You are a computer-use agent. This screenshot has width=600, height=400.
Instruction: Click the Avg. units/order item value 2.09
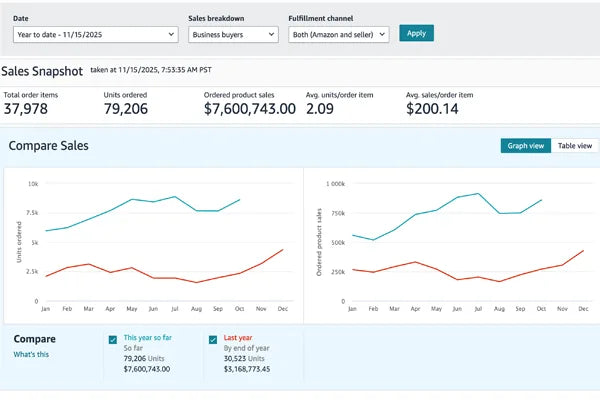pyautogui.click(x=320, y=109)
